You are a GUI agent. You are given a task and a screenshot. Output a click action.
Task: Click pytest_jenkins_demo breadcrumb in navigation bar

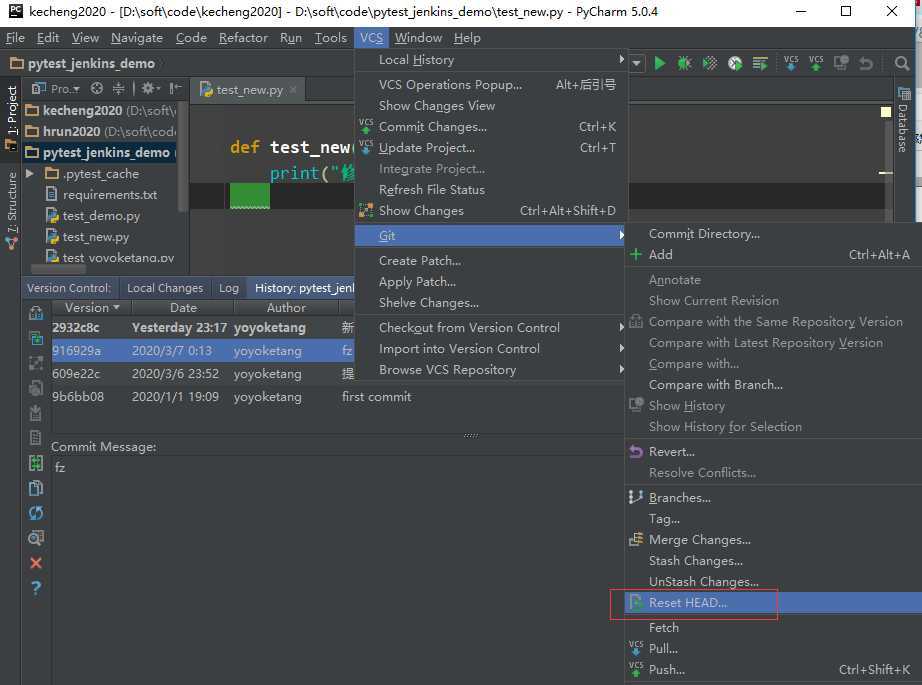click(x=83, y=63)
